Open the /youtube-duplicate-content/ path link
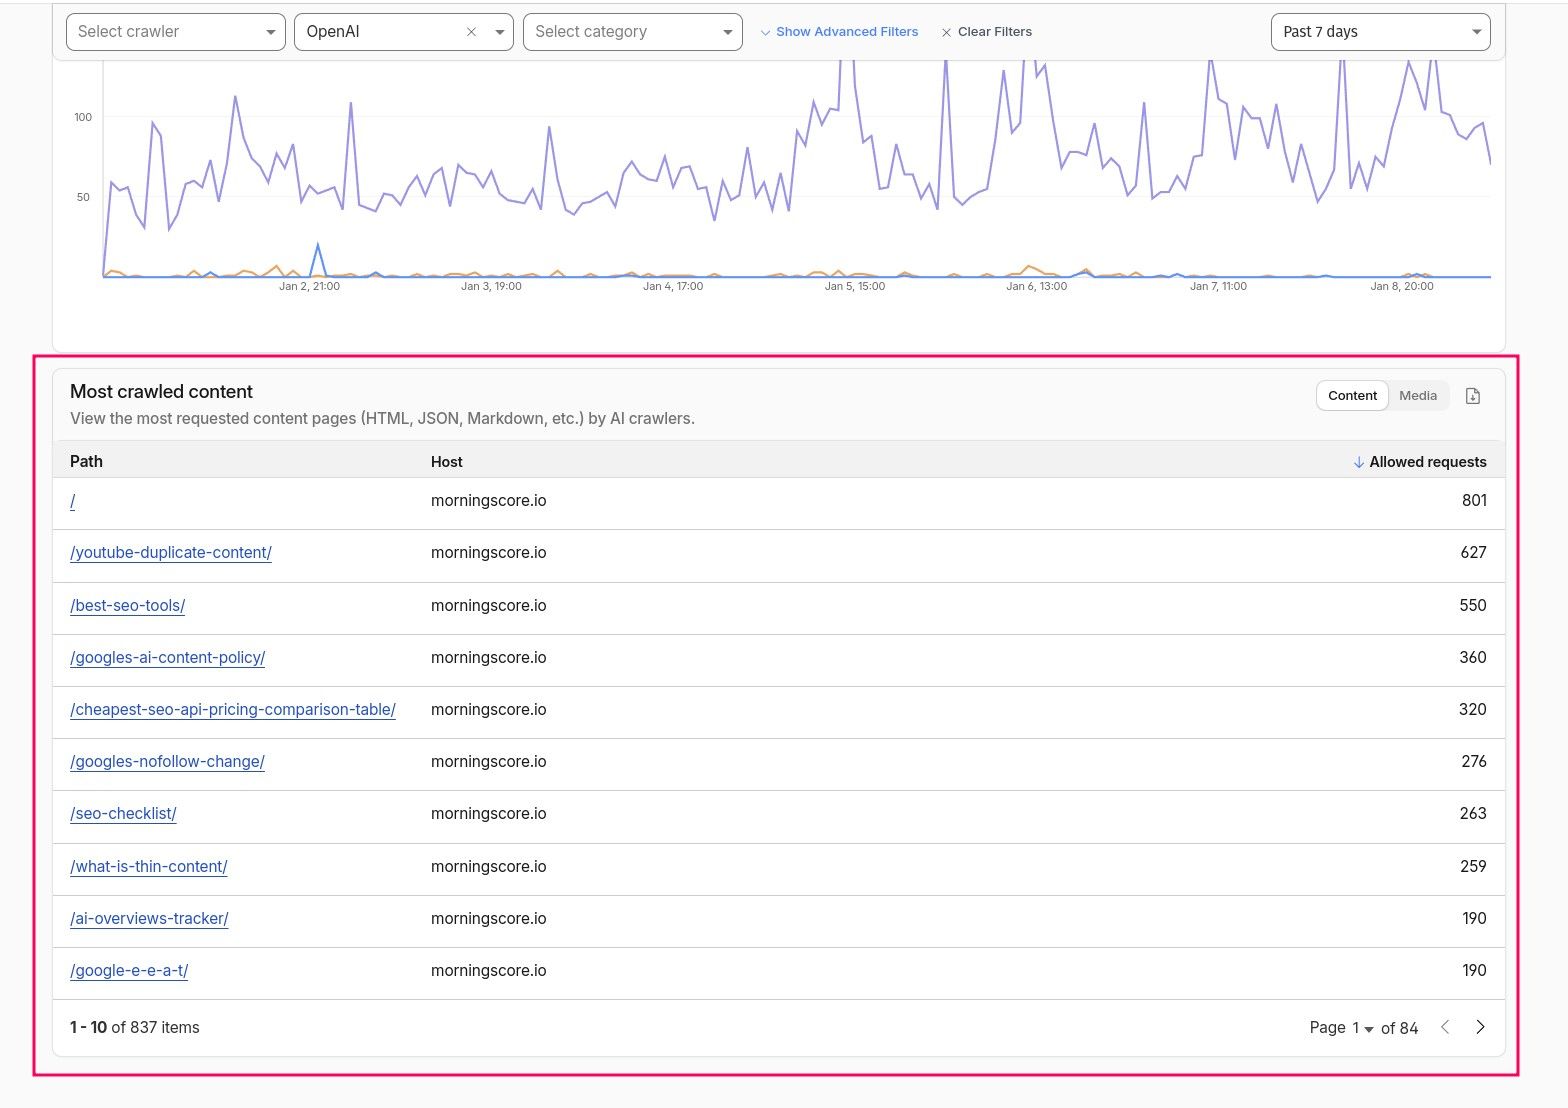1568x1108 pixels. pyautogui.click(x=171, y=553)
